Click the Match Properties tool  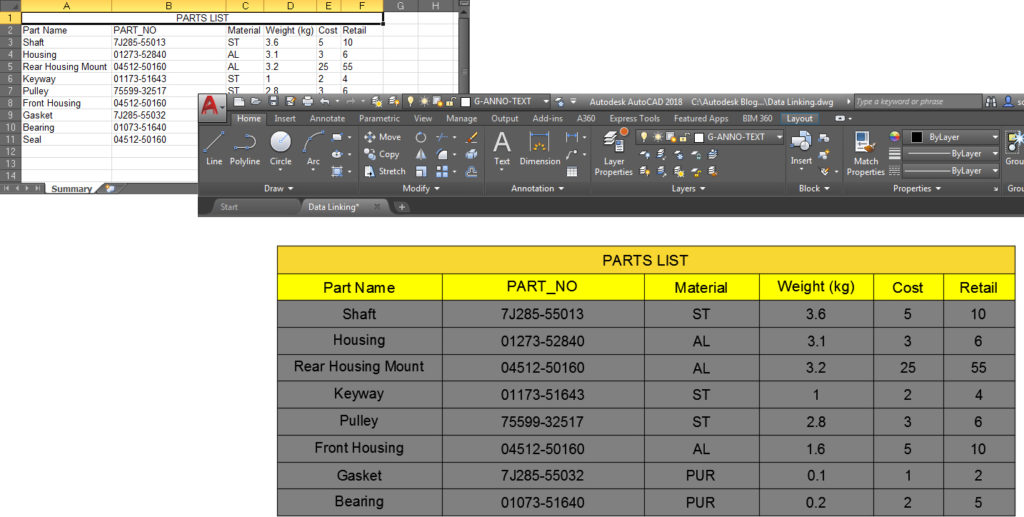865,153
